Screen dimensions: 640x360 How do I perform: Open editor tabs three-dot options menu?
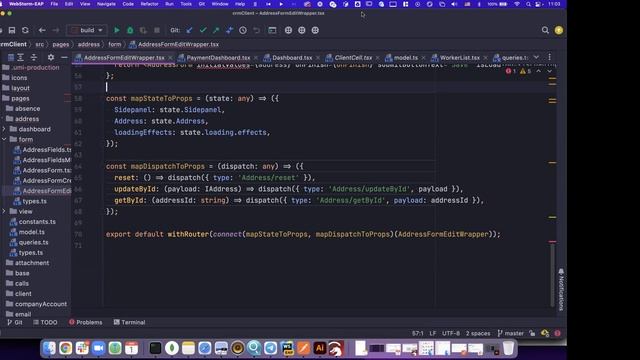coord(549,58)
